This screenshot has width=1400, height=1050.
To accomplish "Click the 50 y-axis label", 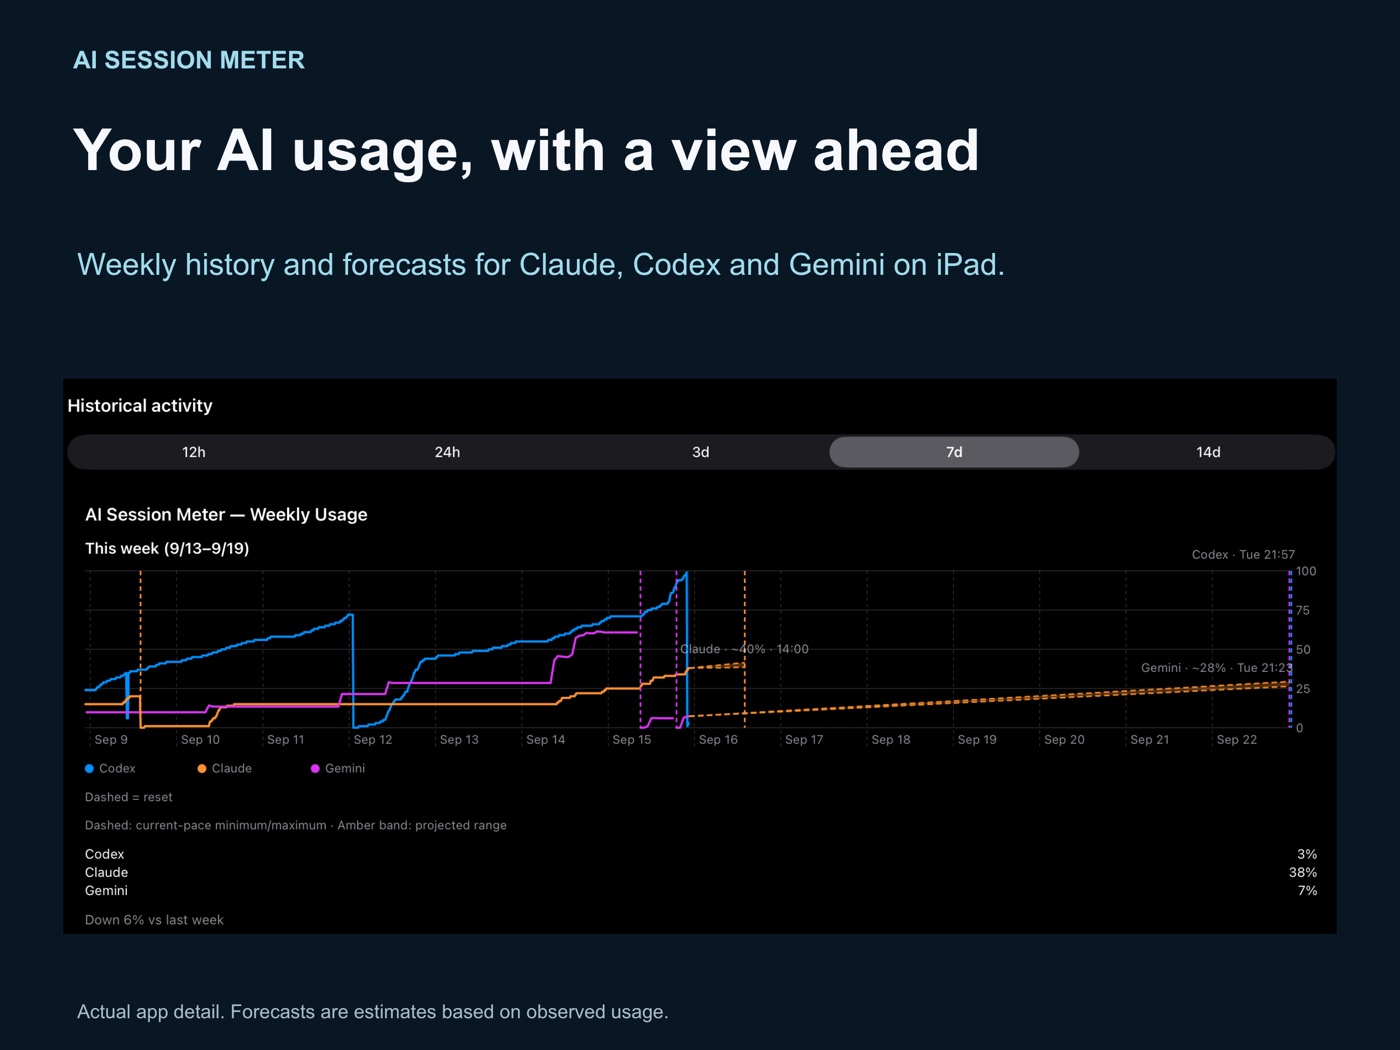I will [x=1303, y=649].
